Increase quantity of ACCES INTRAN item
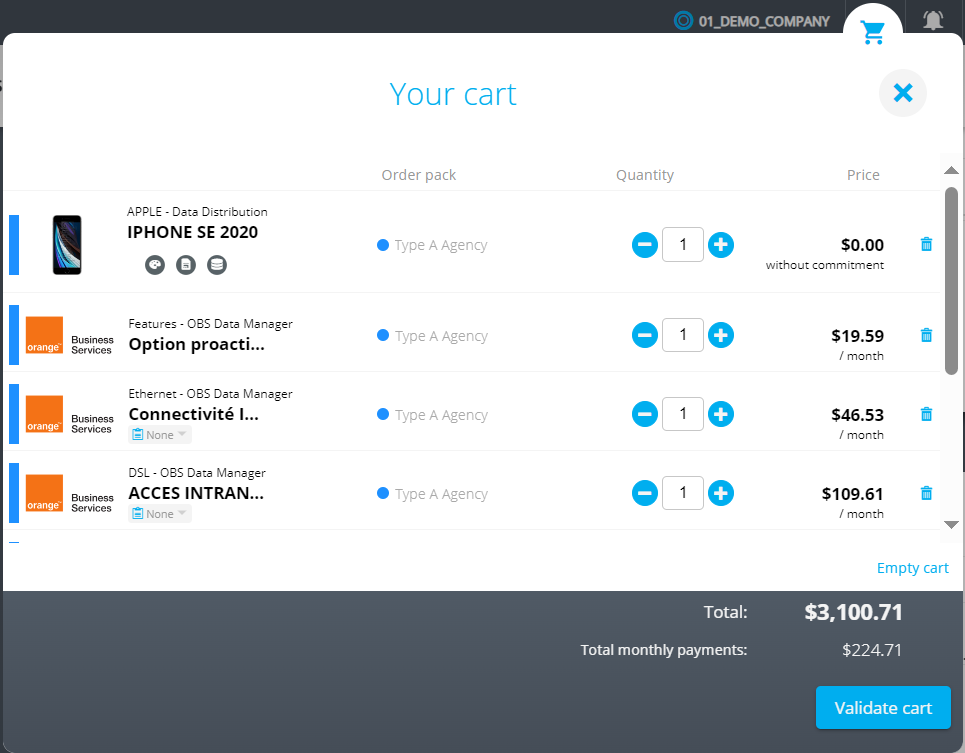 click(x=720, y=493)
